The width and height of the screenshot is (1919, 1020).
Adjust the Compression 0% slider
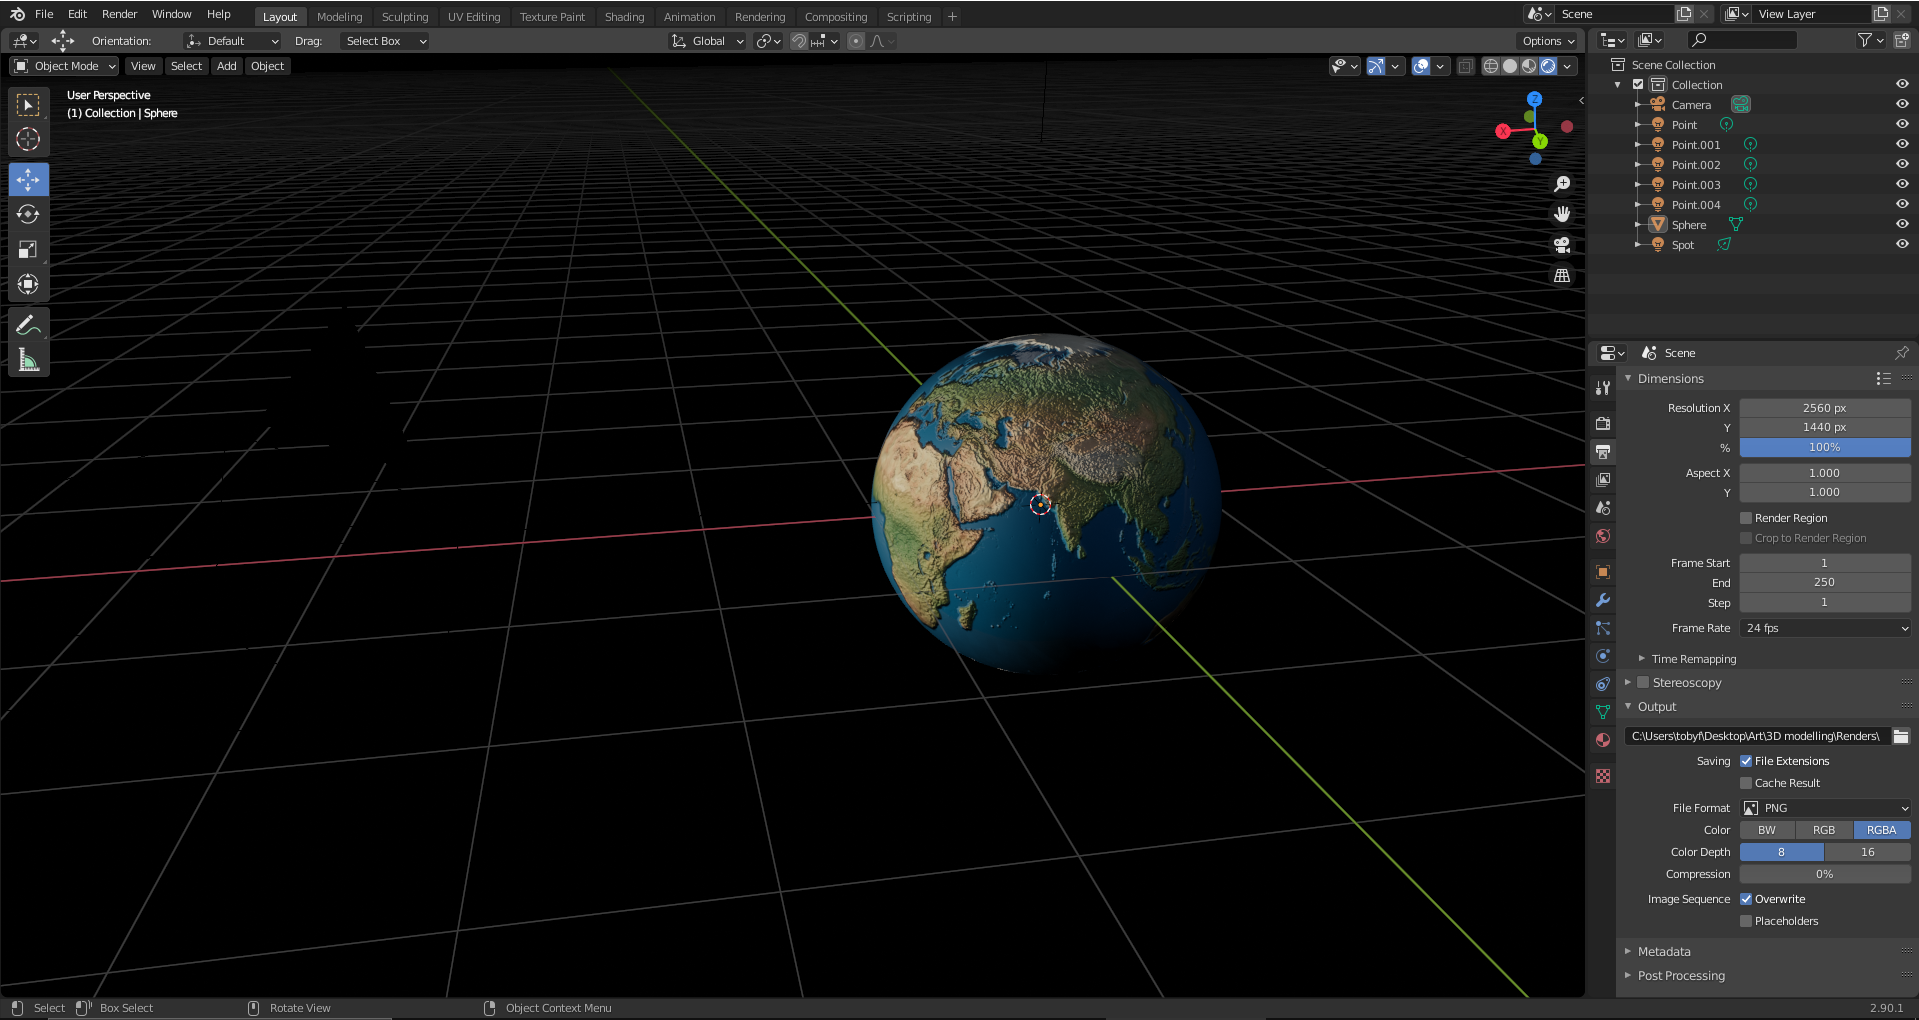coord(1825,874)
